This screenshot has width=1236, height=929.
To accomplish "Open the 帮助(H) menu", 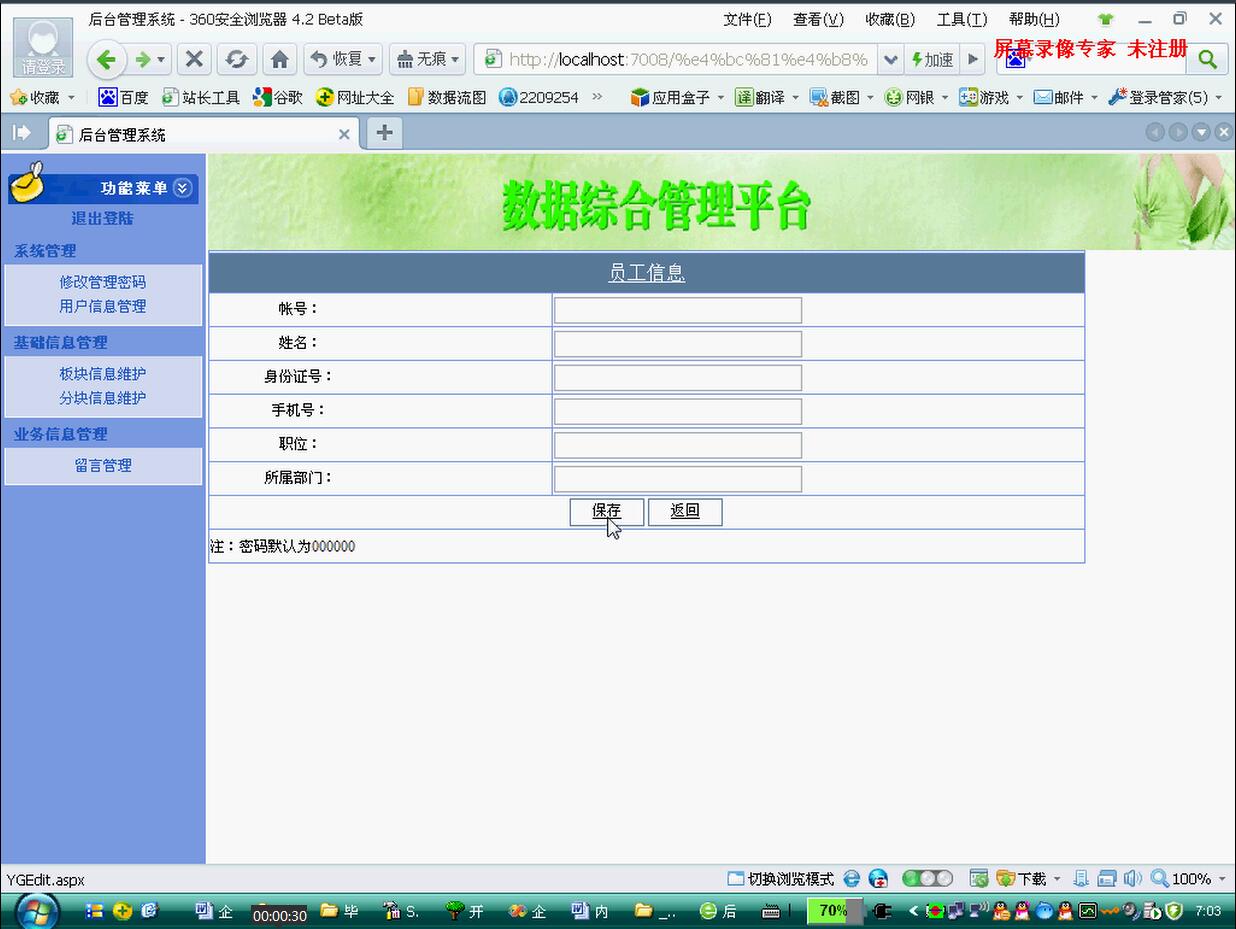I will tap(1034, 19).
